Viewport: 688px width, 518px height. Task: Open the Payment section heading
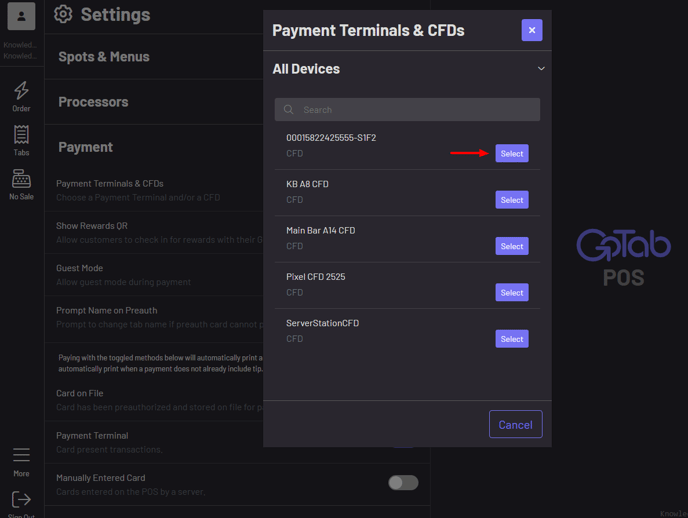pos(86,147)
